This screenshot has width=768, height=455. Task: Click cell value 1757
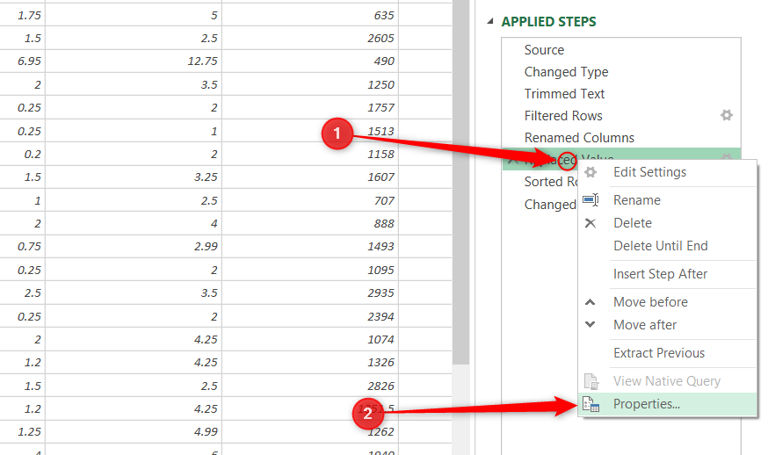(x=381, y=108)
